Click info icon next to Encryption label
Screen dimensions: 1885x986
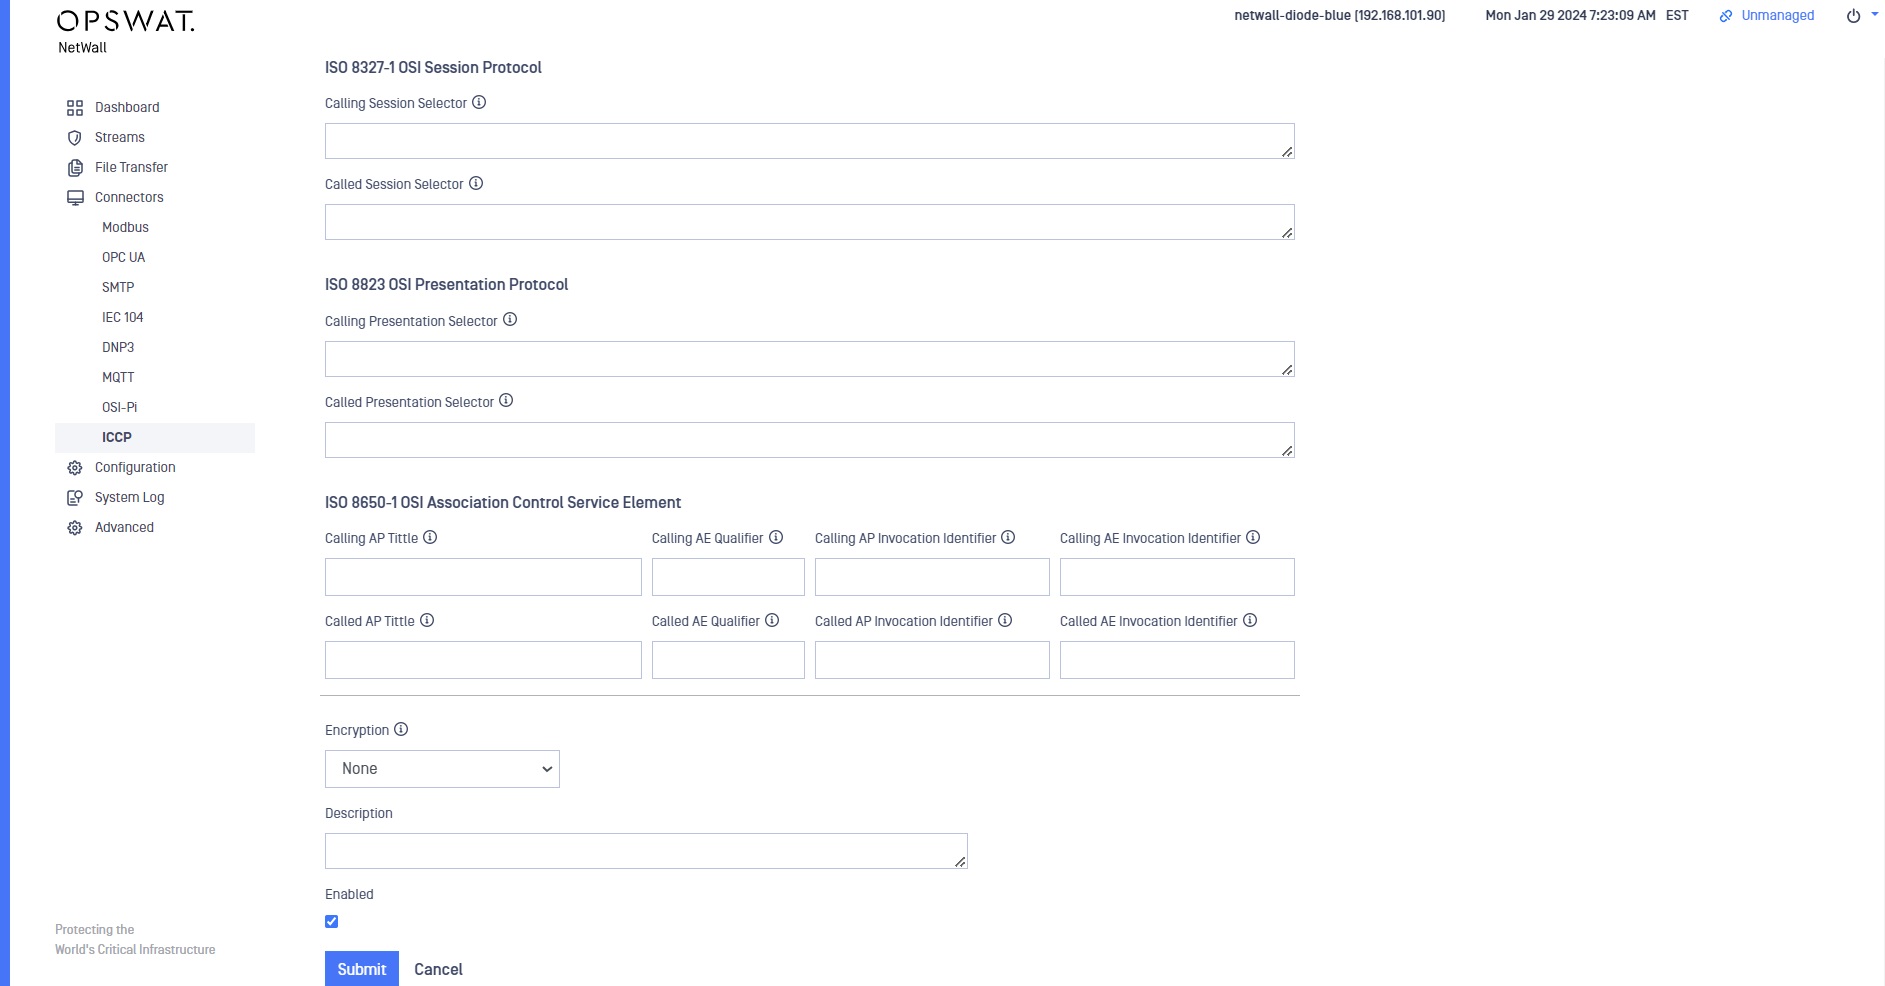[401, 729]
